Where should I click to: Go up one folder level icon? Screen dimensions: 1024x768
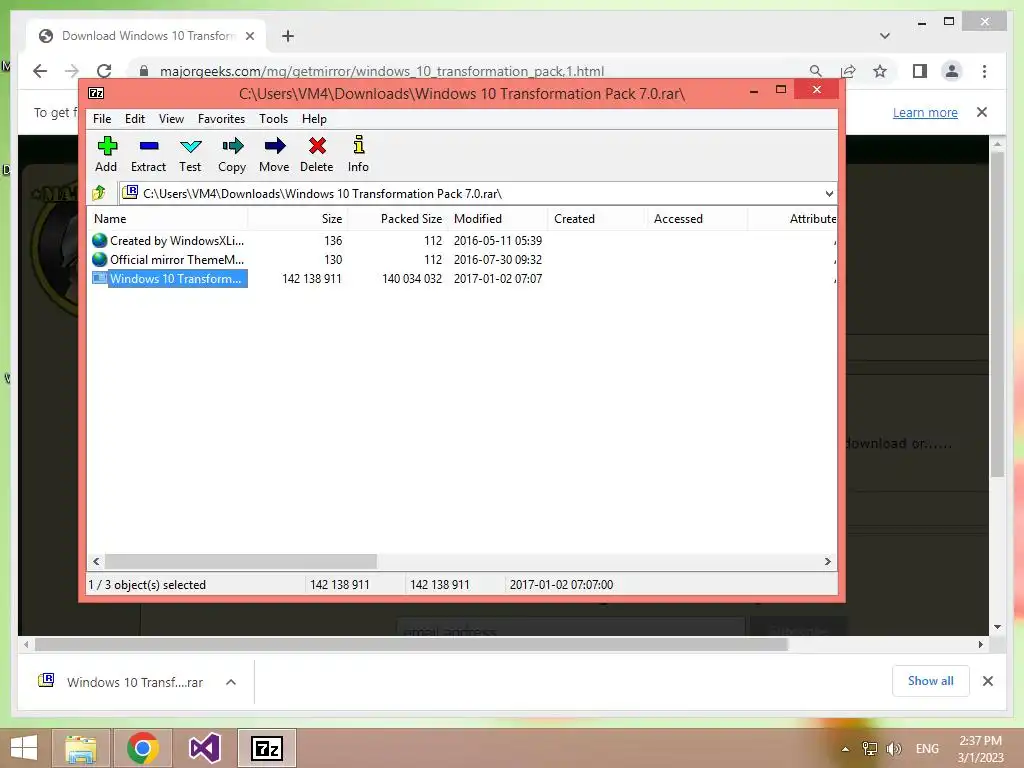pyautogui.click(x=99, y=193)
